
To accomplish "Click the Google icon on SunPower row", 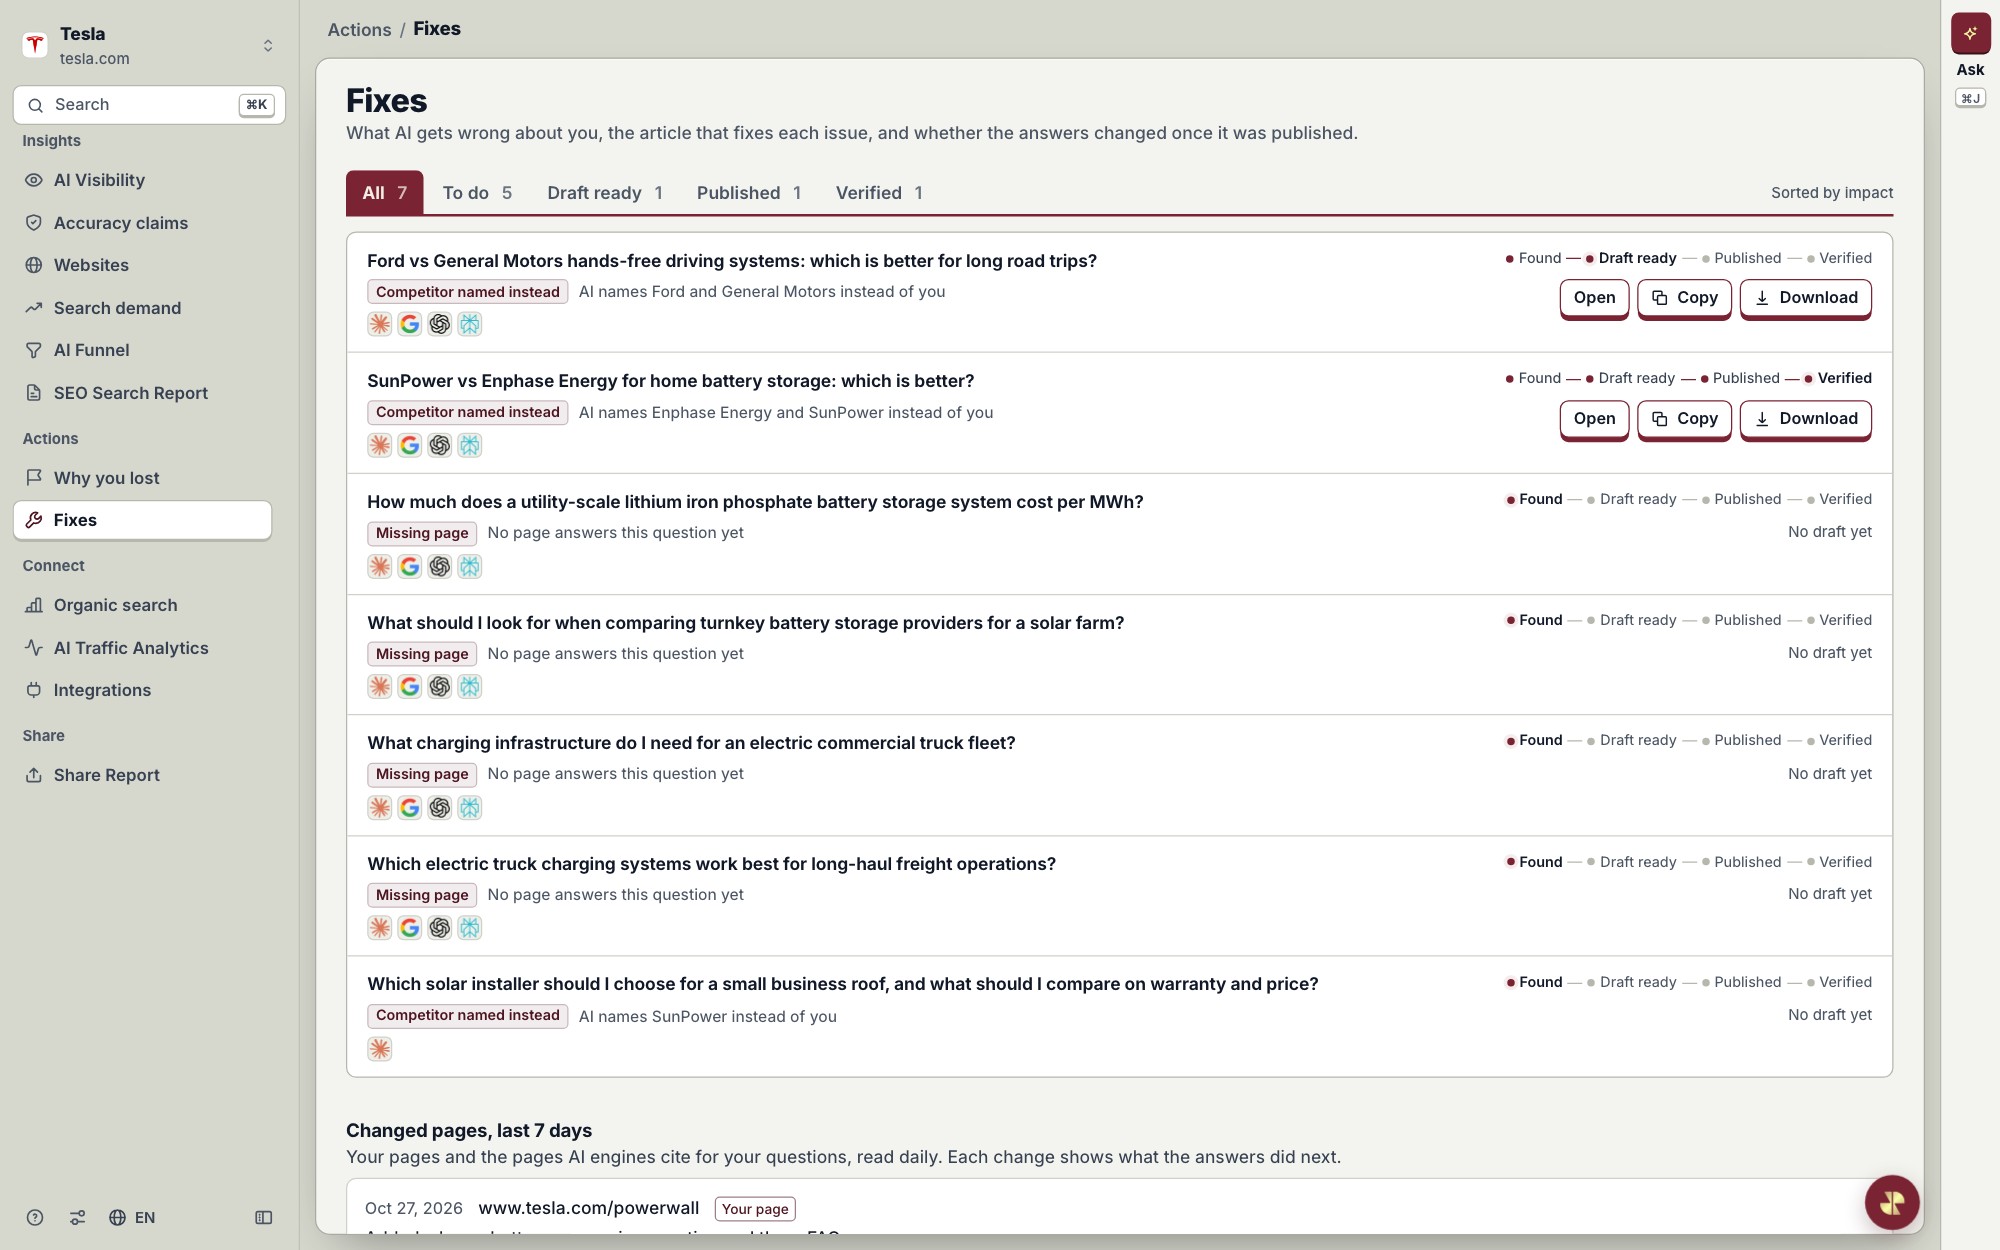I will click(410, 445).
